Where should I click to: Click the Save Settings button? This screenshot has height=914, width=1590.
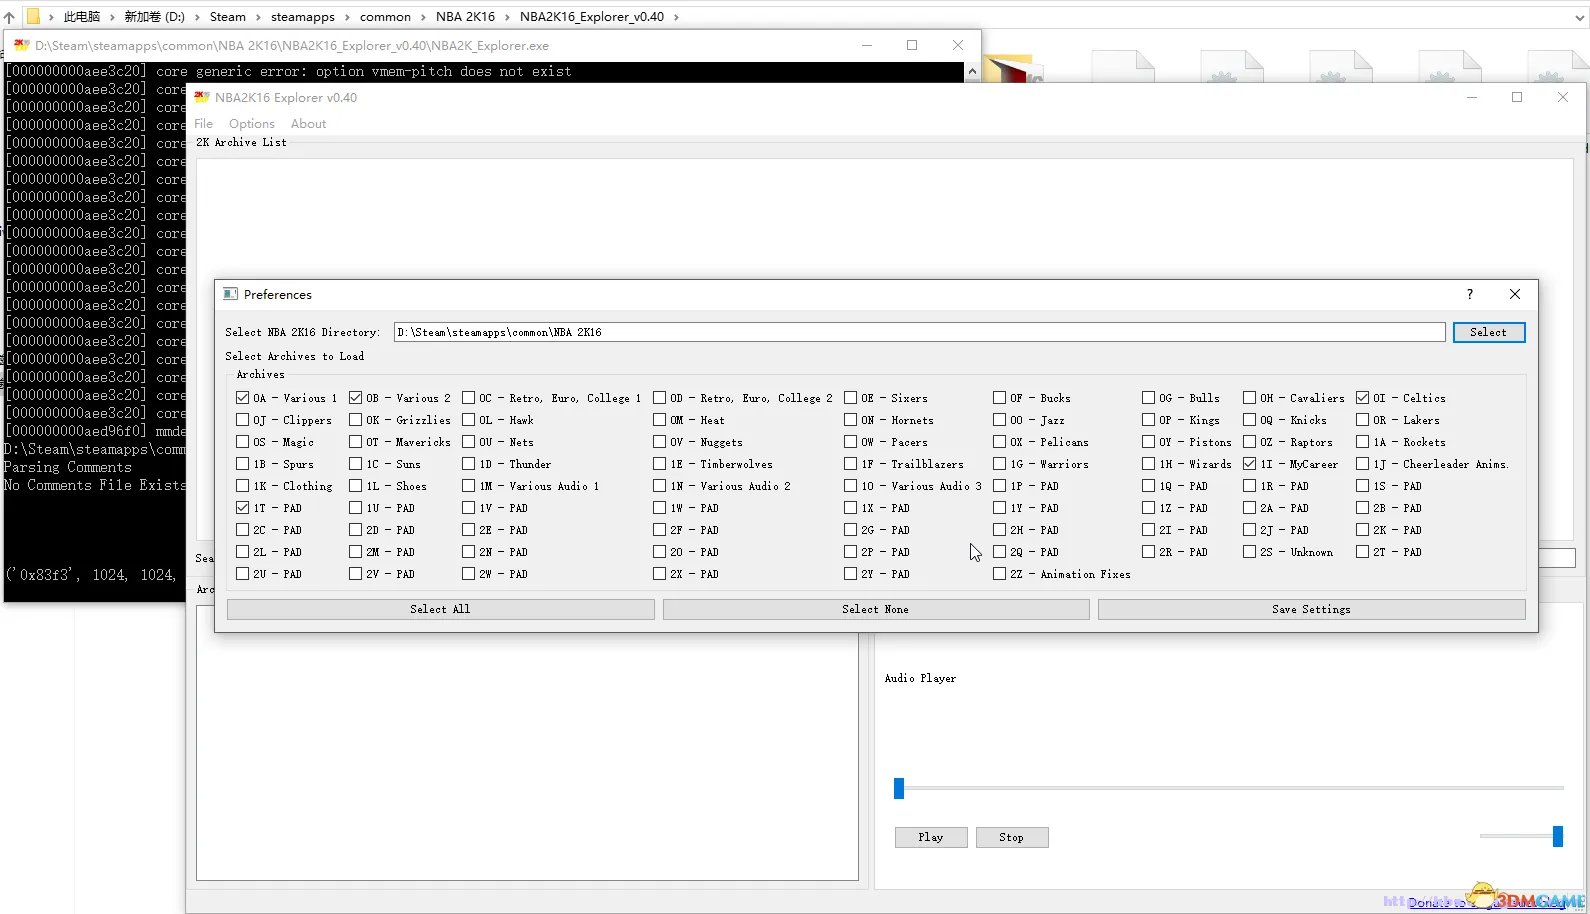coord(1311,609)
